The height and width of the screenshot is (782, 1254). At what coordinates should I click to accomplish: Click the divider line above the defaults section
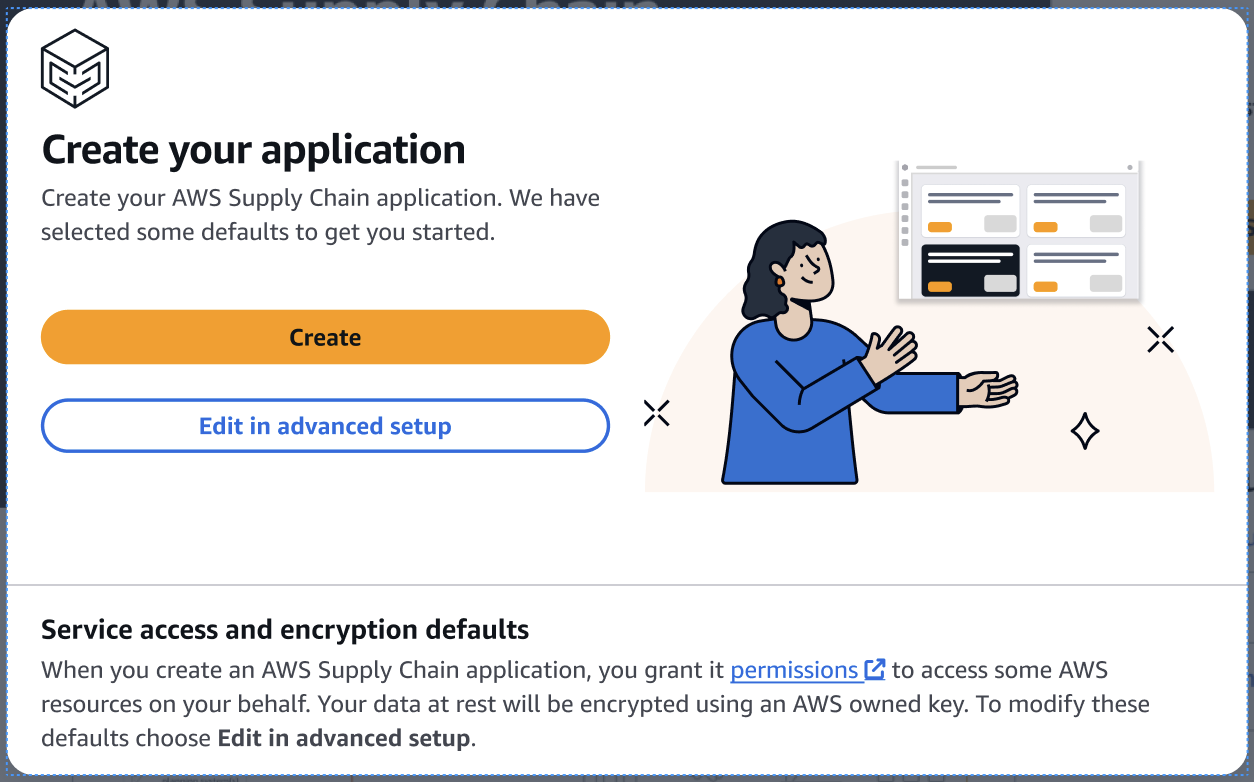point(627,582)
